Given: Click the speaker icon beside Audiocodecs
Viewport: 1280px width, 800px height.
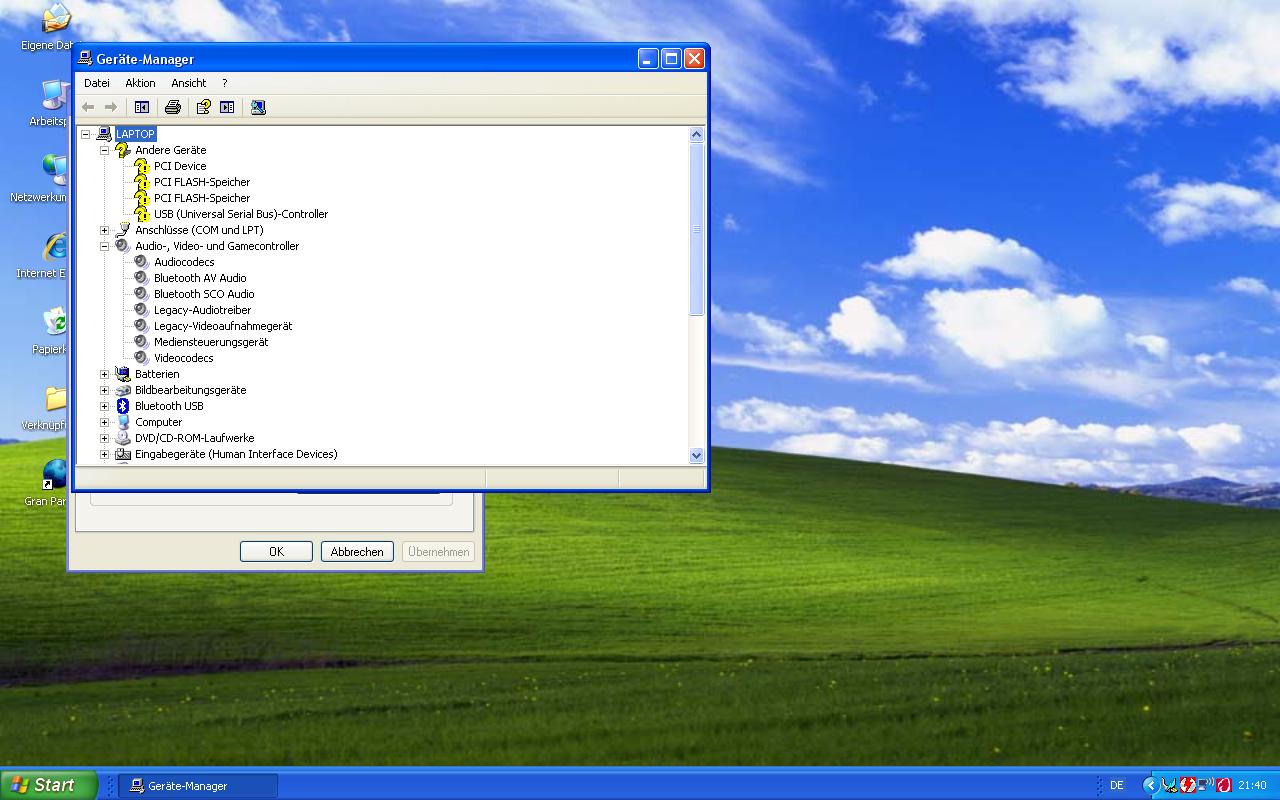Looking at the screenshot, I should coord(142,262).
